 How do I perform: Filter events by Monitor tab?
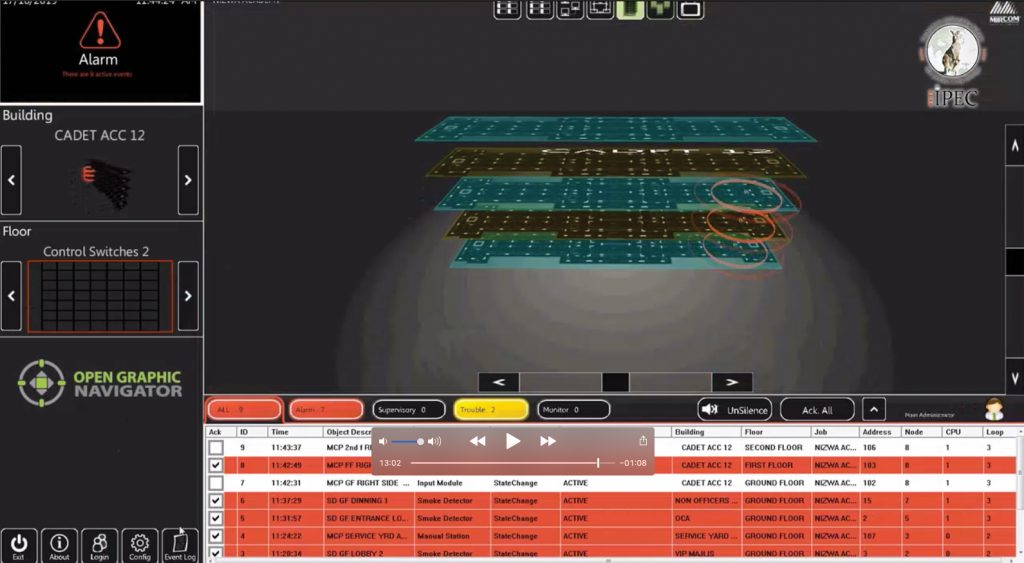573,410
